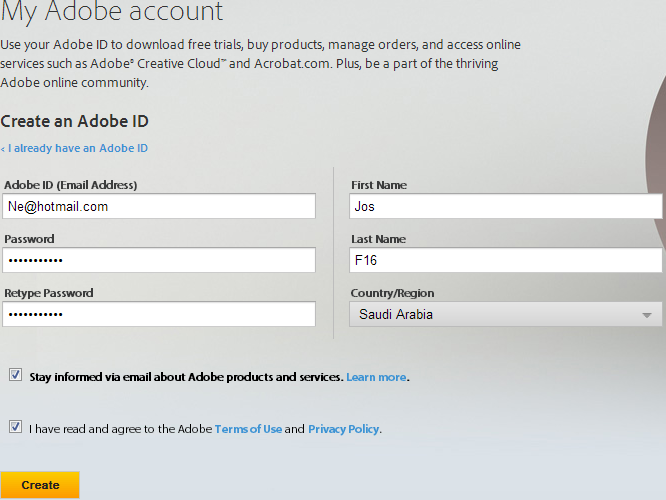Screen dimensions: 666x500
Task: Click the First Name field containing Jos
Action: pos(505,206)
